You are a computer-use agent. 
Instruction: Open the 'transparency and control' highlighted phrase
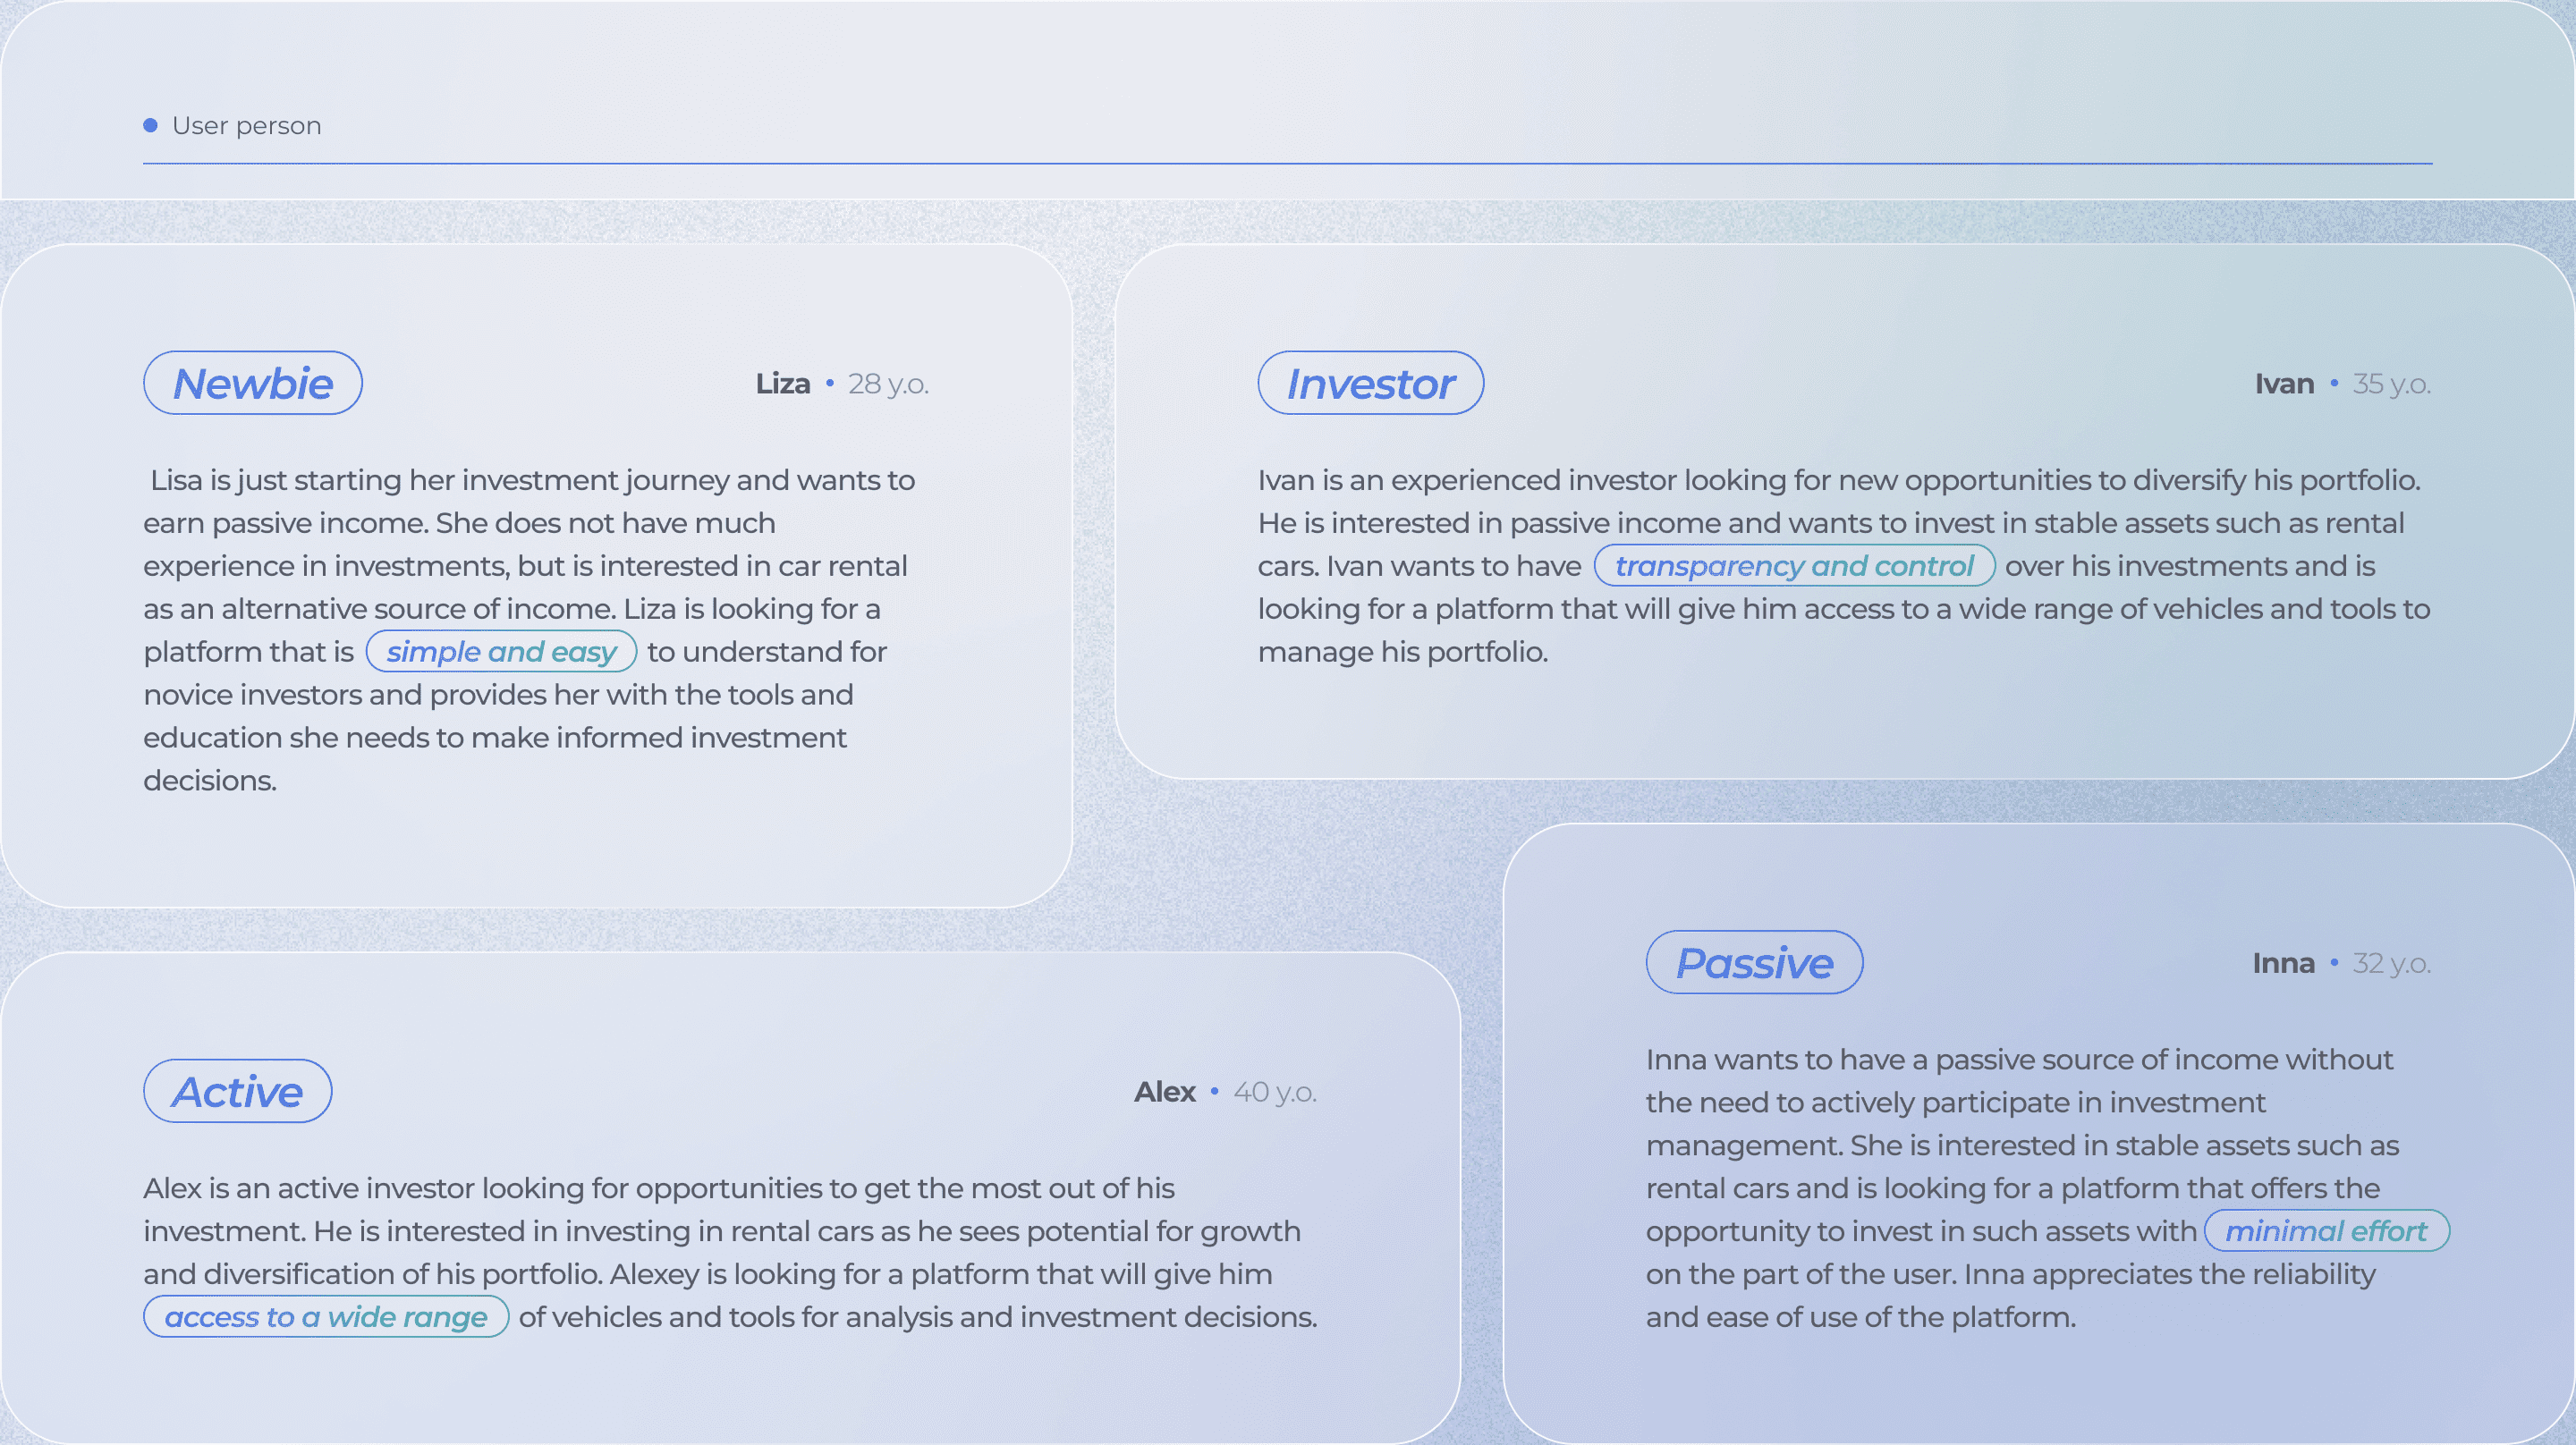1794,566
